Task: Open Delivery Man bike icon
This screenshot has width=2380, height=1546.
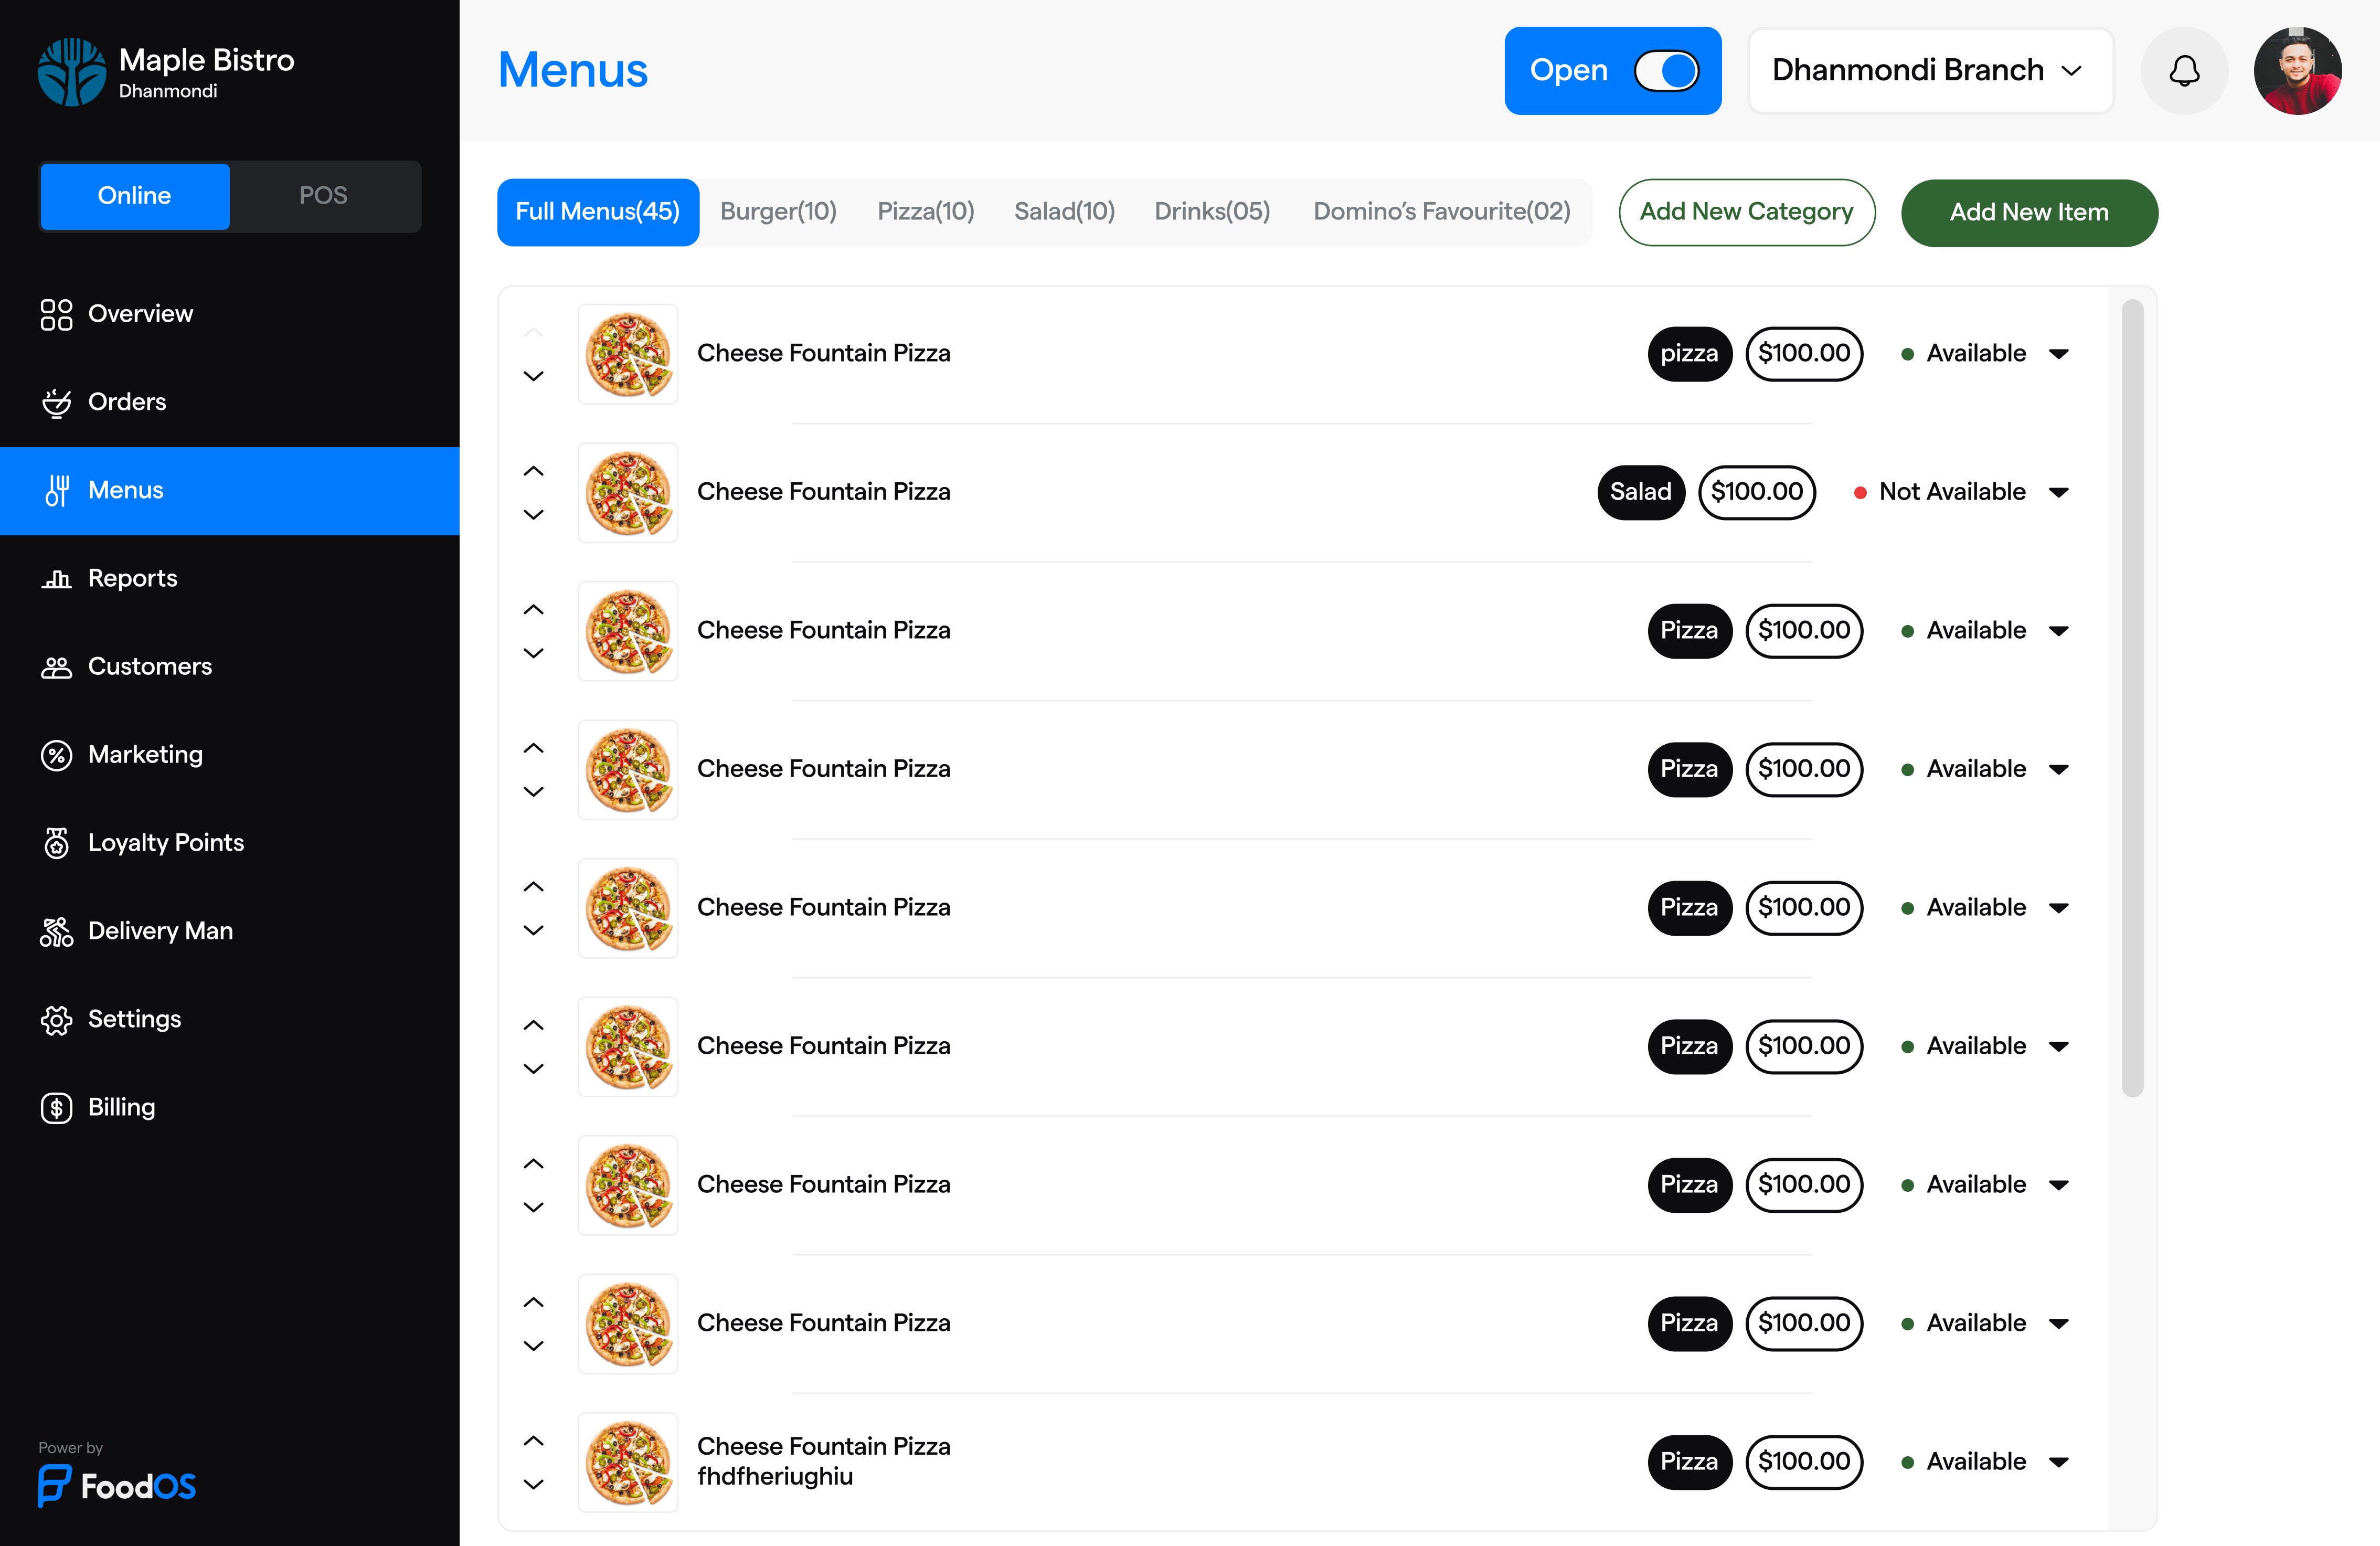Action: 56,931
